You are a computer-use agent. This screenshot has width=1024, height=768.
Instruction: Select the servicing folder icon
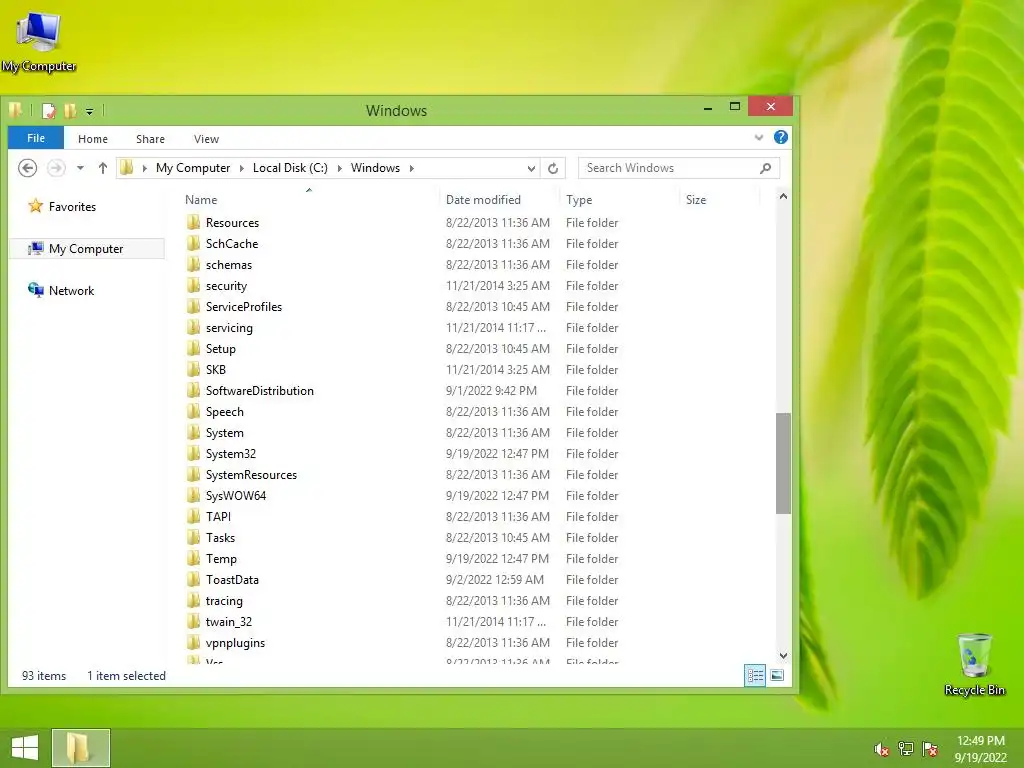193,328
